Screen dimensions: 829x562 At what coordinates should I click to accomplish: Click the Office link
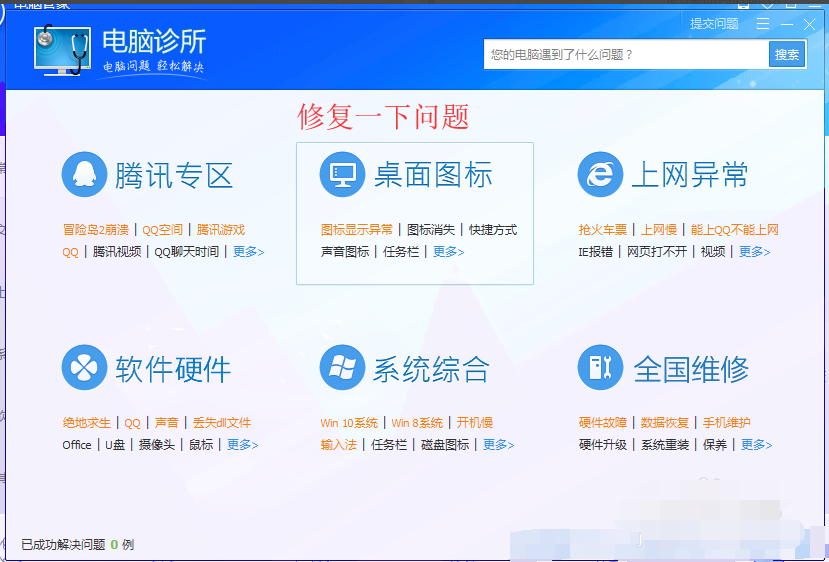click(77, 445)
